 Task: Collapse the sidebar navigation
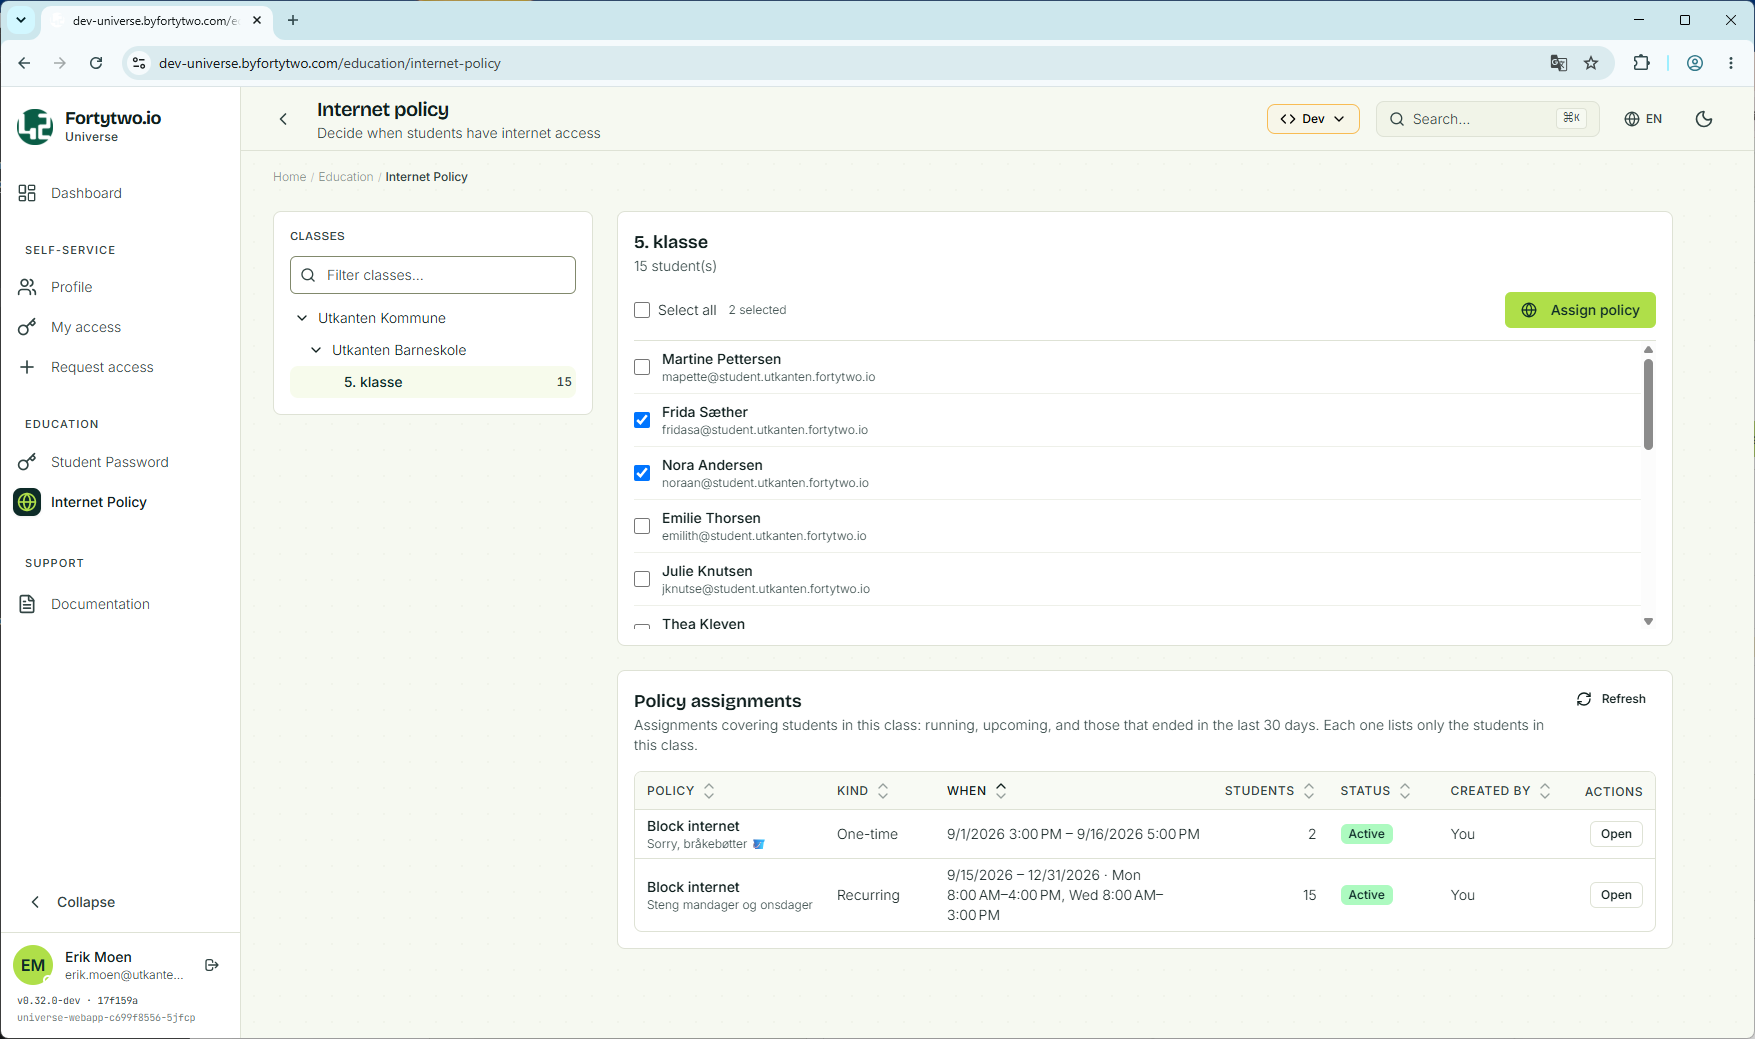[73, 902]
